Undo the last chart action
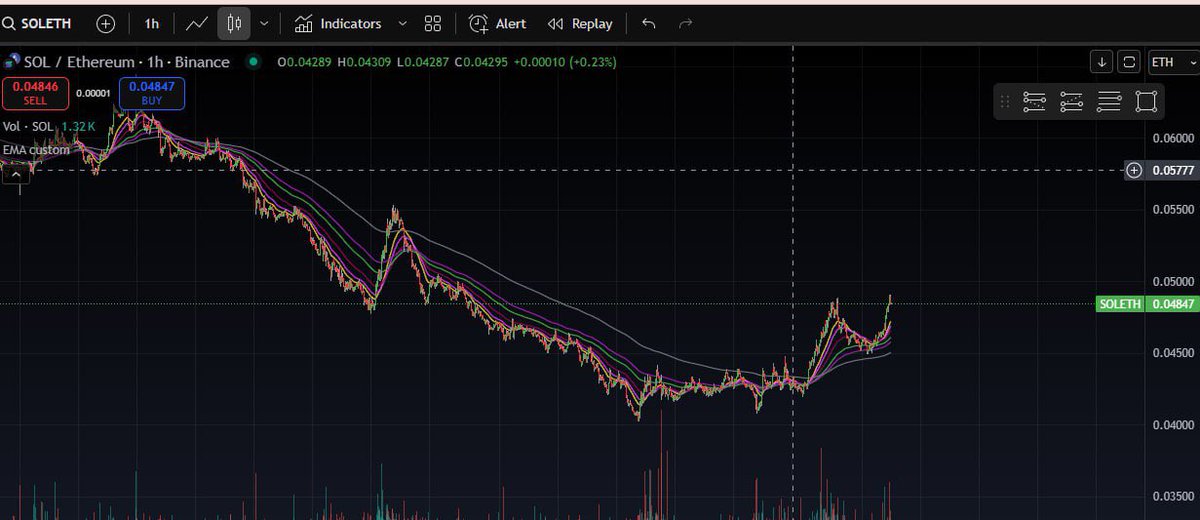Viewport: 1200px width, 520px height. tap(649, 23)
